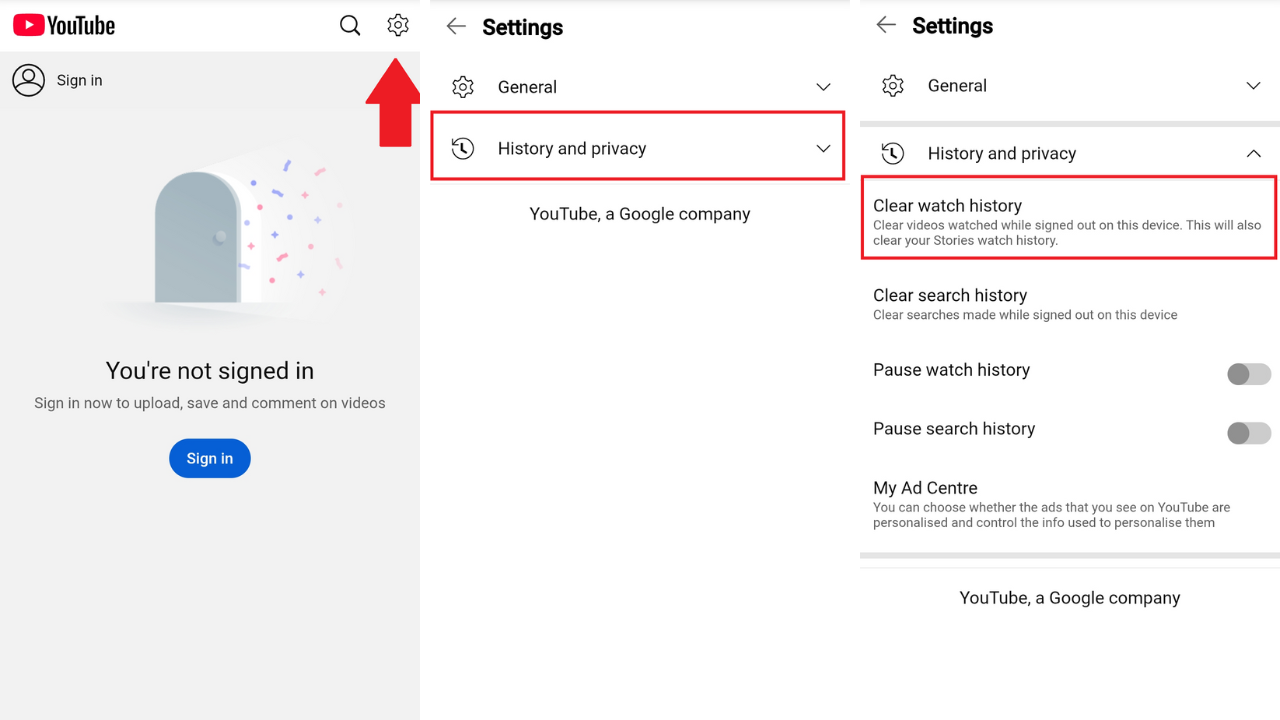Click the General settings gear icon
Viewport: 1280px width, 720px height.
[x=462, y=87]
